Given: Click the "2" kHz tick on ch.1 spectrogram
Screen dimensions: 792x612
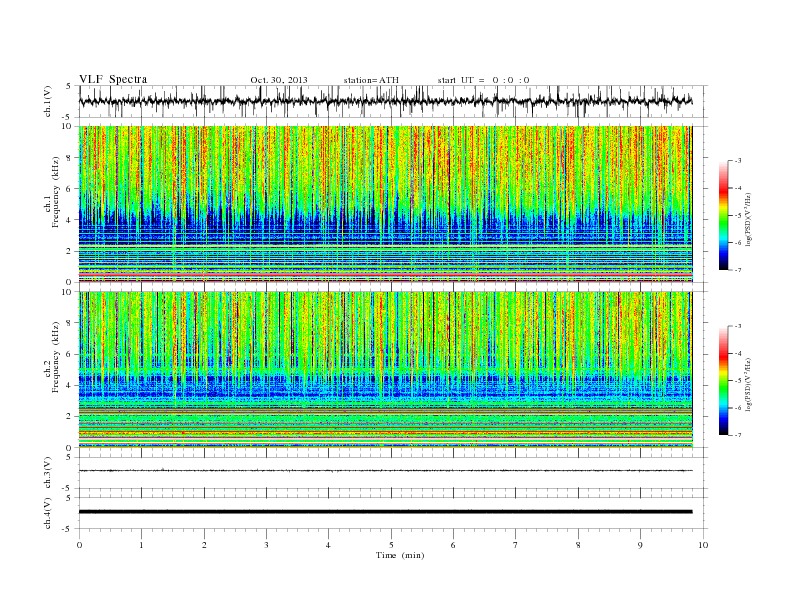Looking at the screenshot, I should pos(69,251).
